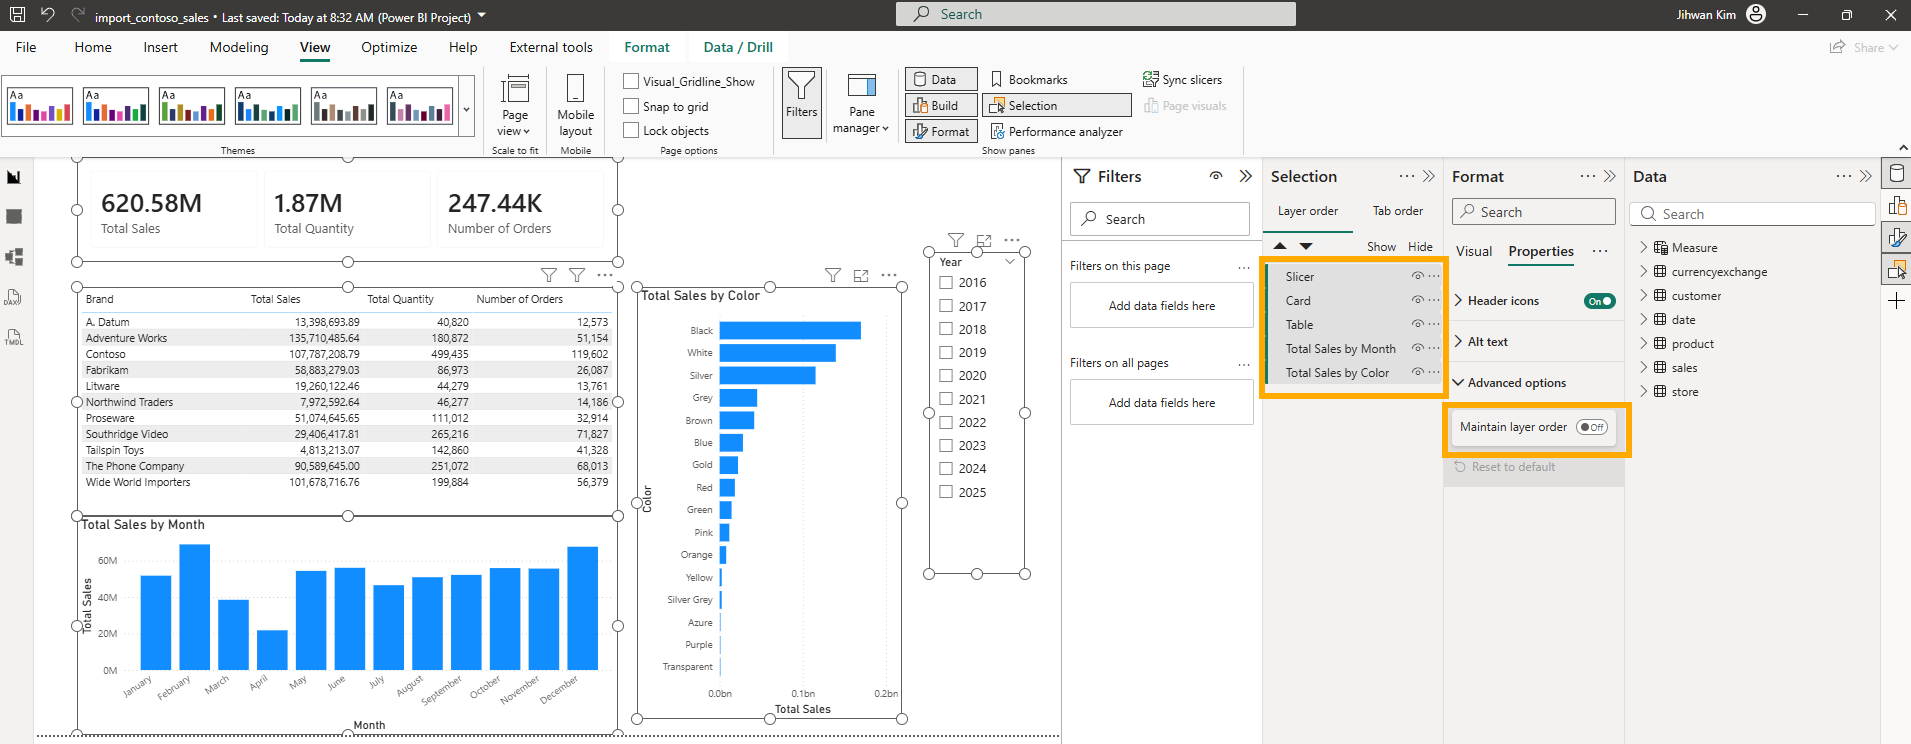This screenshot has width=1911, height=744.
Task: Expand the sales table in Data pane
Action: click(x=1643, y=367)
